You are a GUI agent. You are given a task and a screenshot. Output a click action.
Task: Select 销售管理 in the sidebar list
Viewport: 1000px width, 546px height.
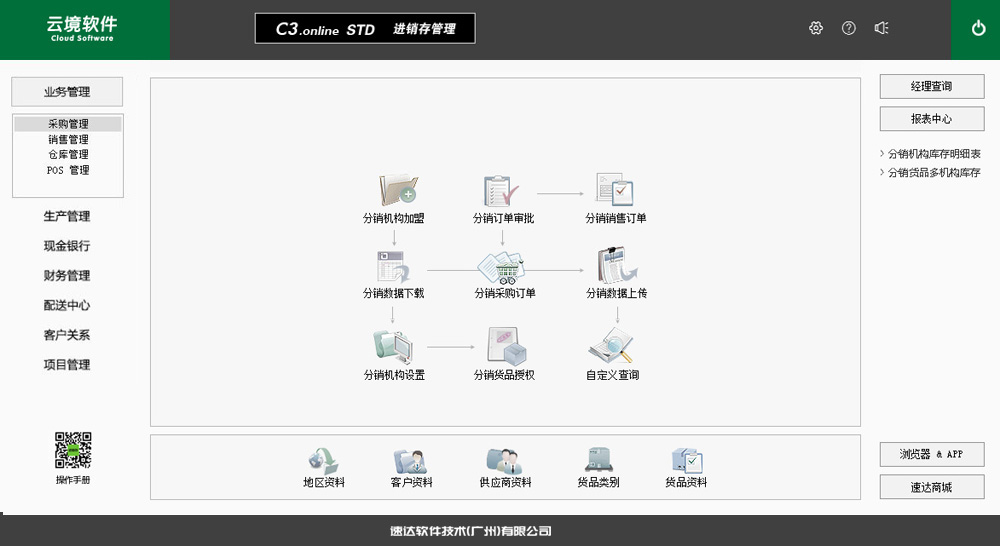(68, 140)
